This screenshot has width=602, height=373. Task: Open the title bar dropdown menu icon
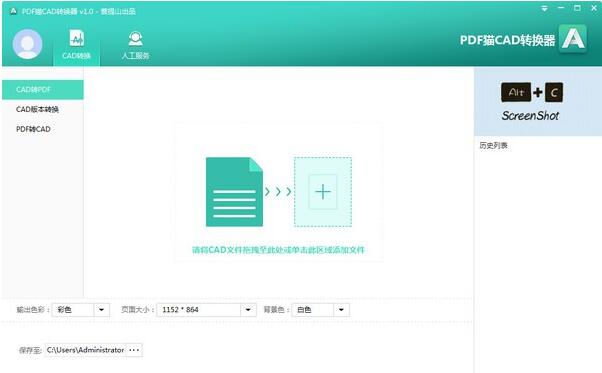544,8
